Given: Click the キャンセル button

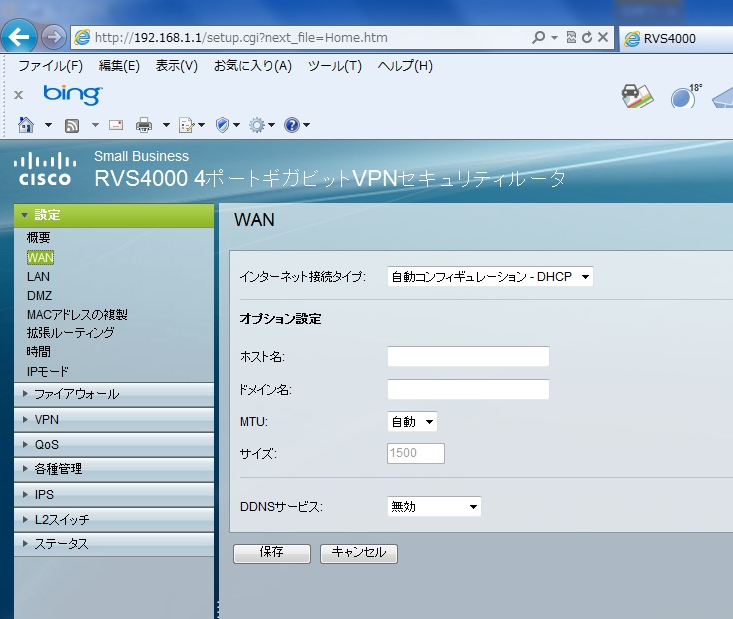Looking at the screenshot, I should pos(359,553).
